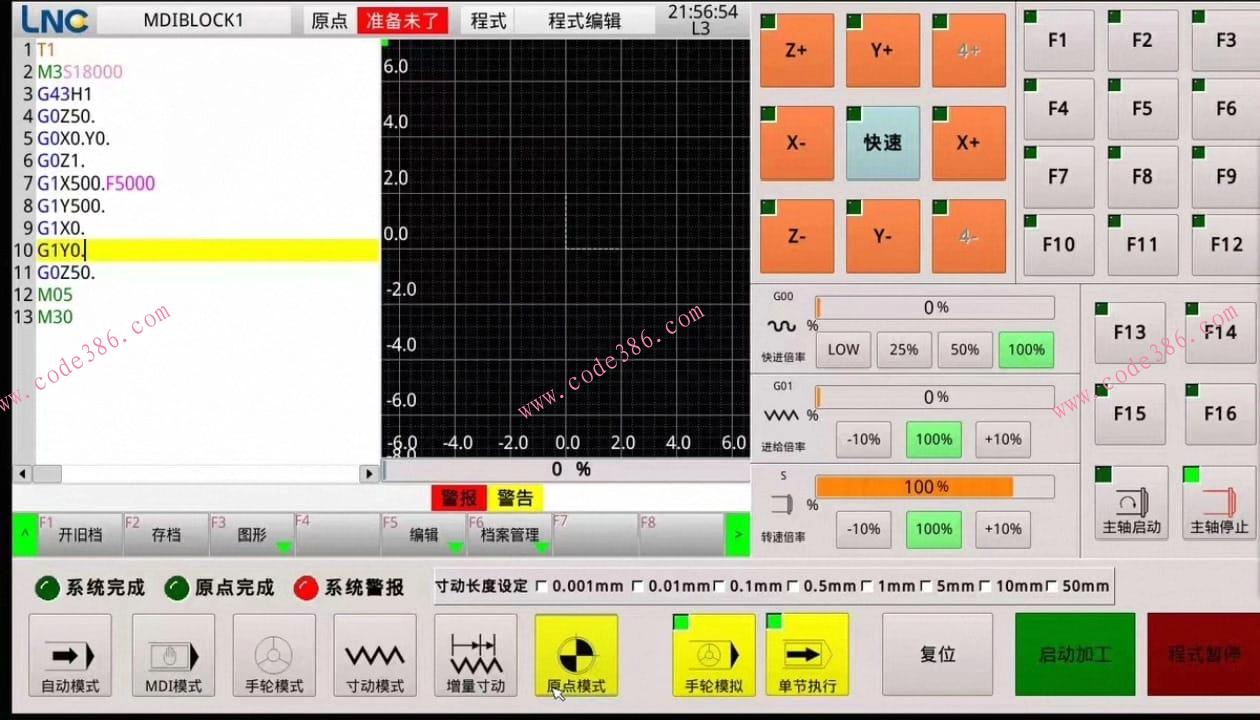Switch to MDI模式 mode

(173, 655)
